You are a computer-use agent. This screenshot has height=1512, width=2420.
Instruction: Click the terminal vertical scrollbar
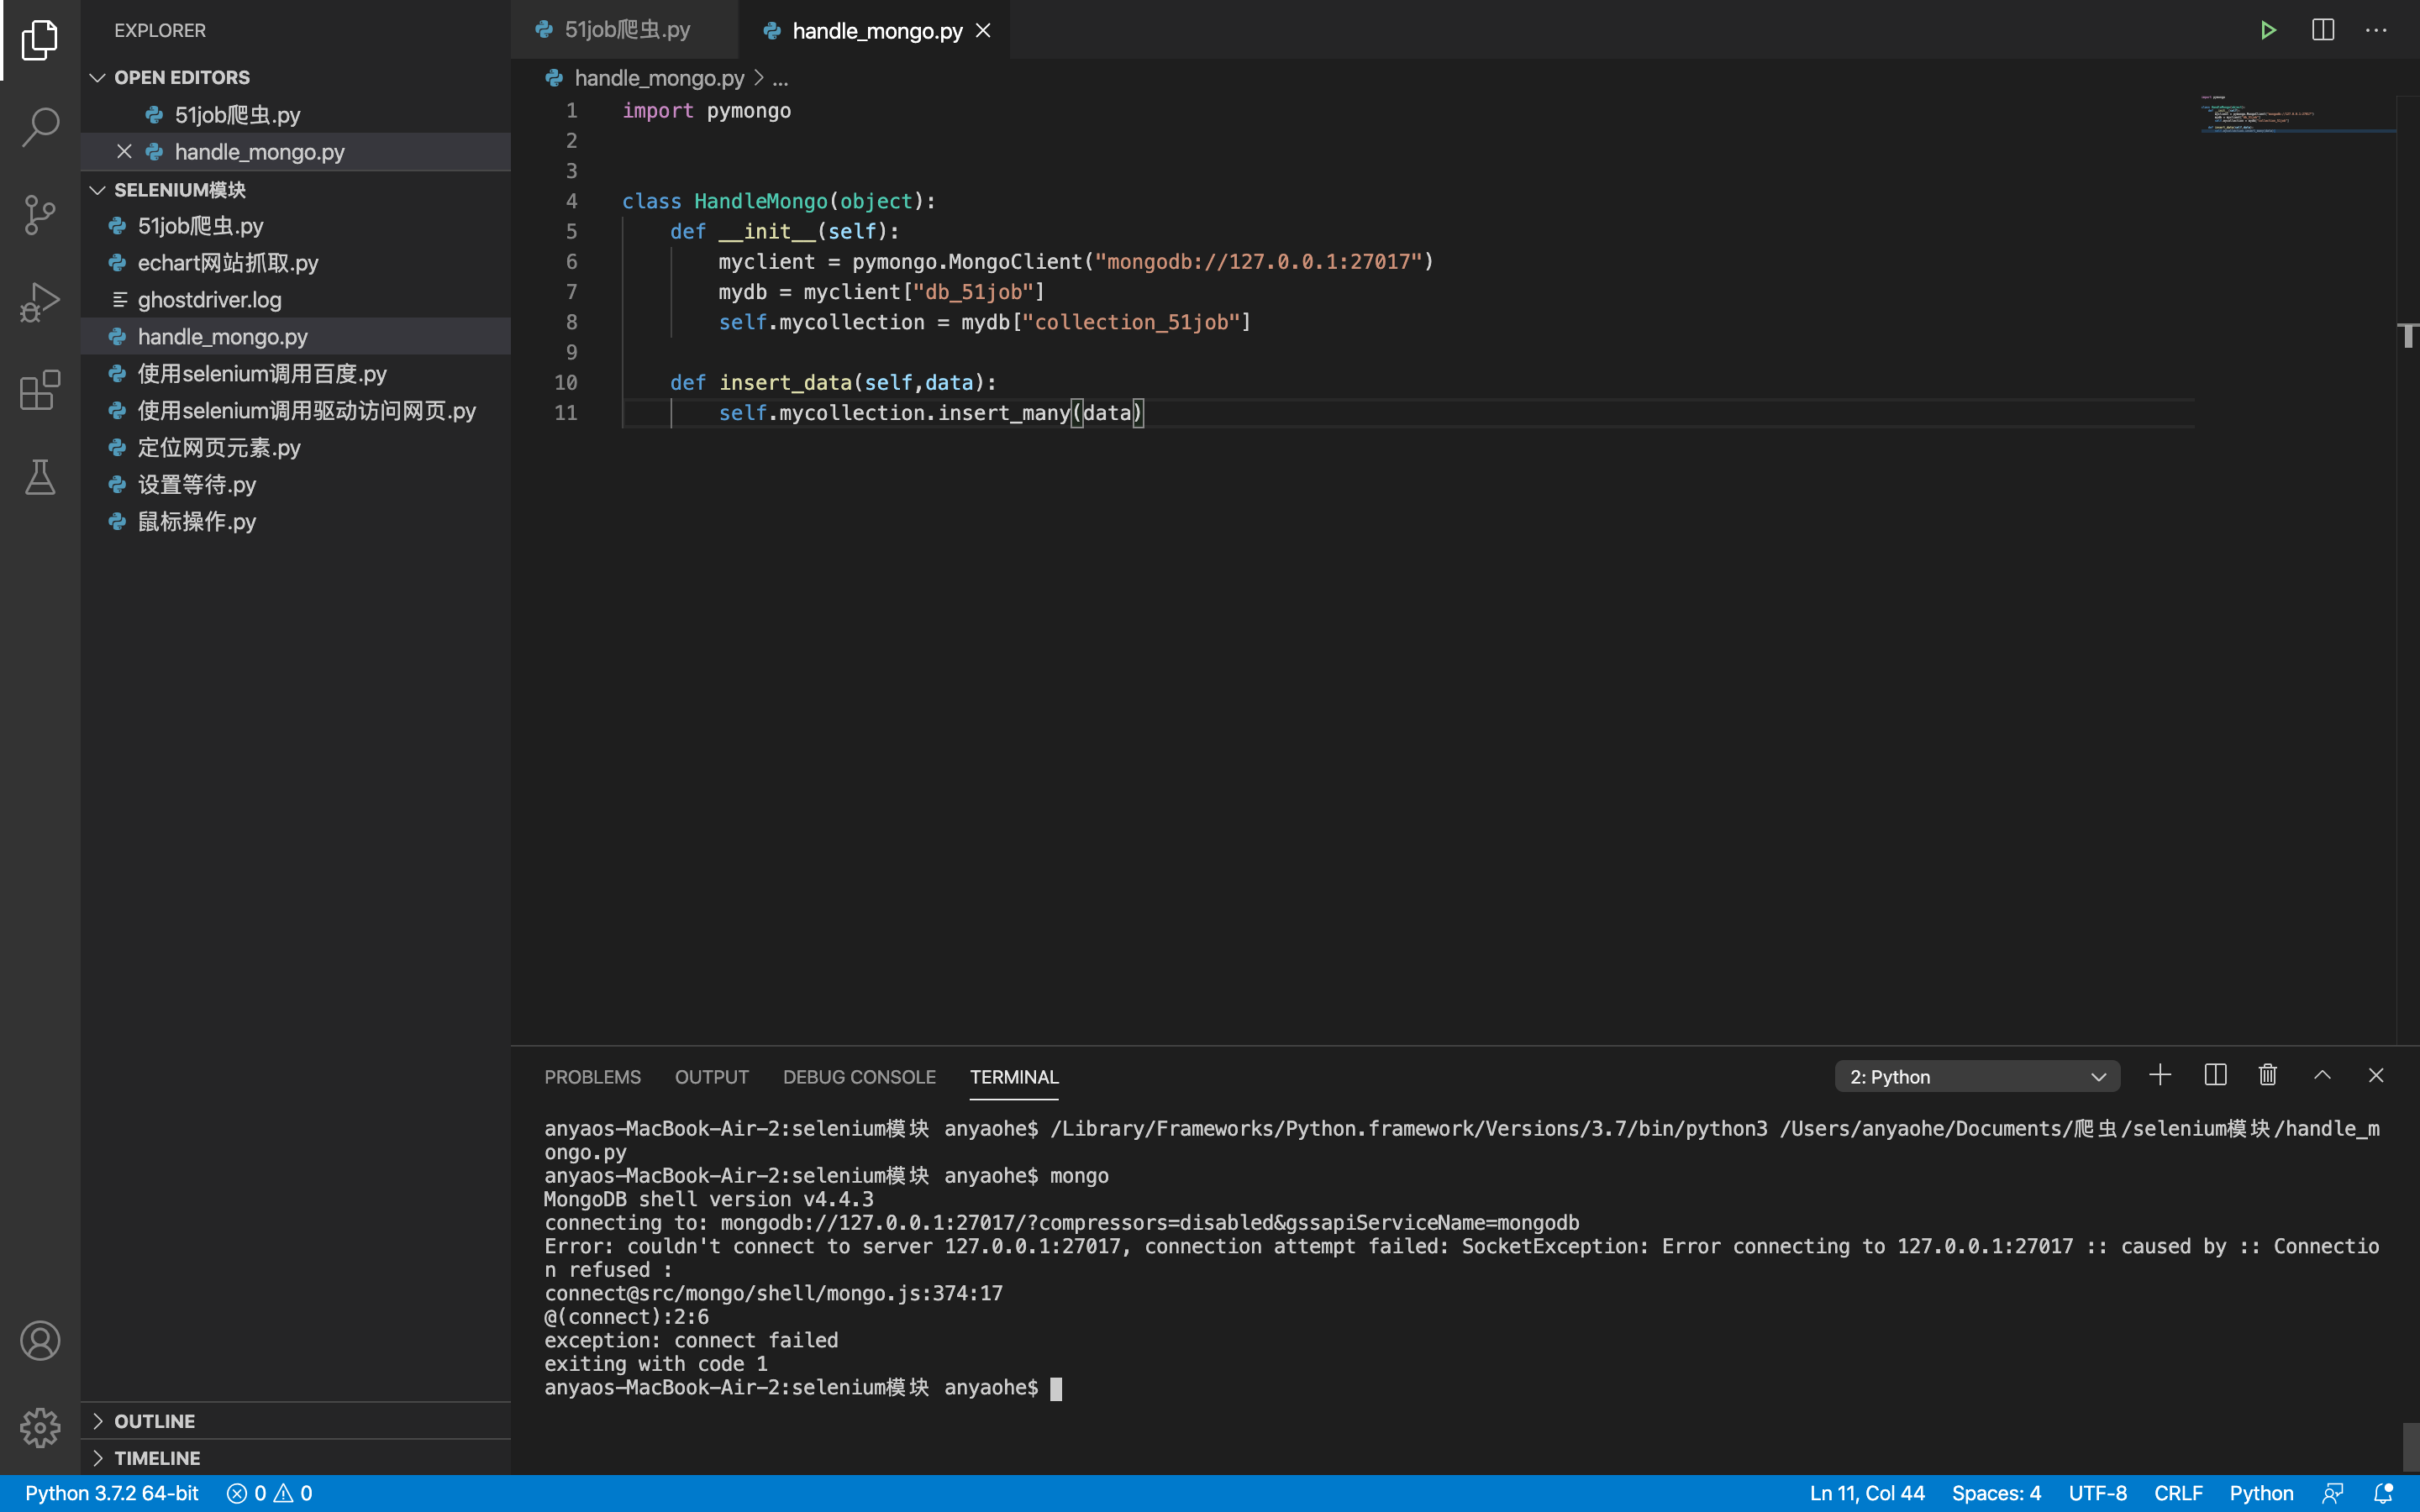(x=2410, y=1447)
